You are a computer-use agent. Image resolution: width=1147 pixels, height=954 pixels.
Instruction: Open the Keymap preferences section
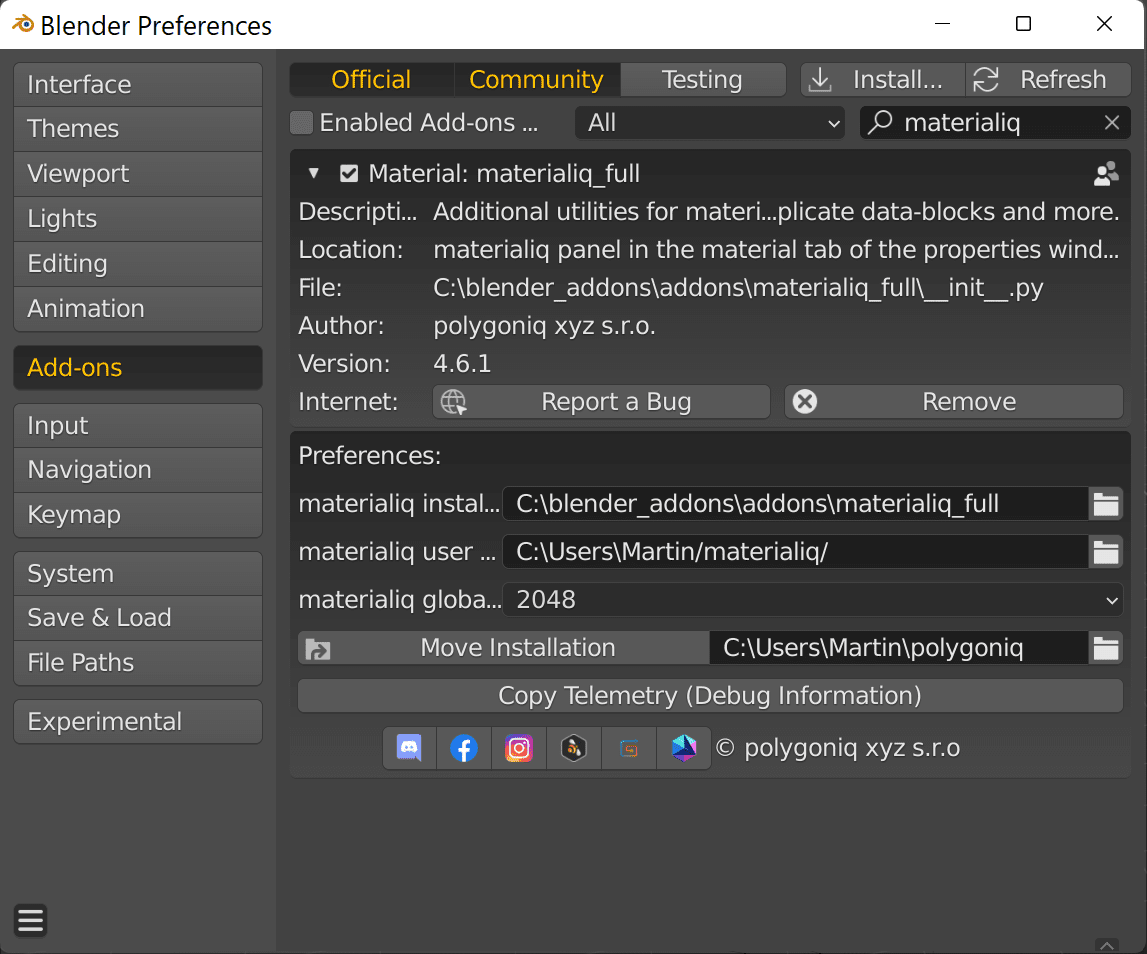click(138, 515)
